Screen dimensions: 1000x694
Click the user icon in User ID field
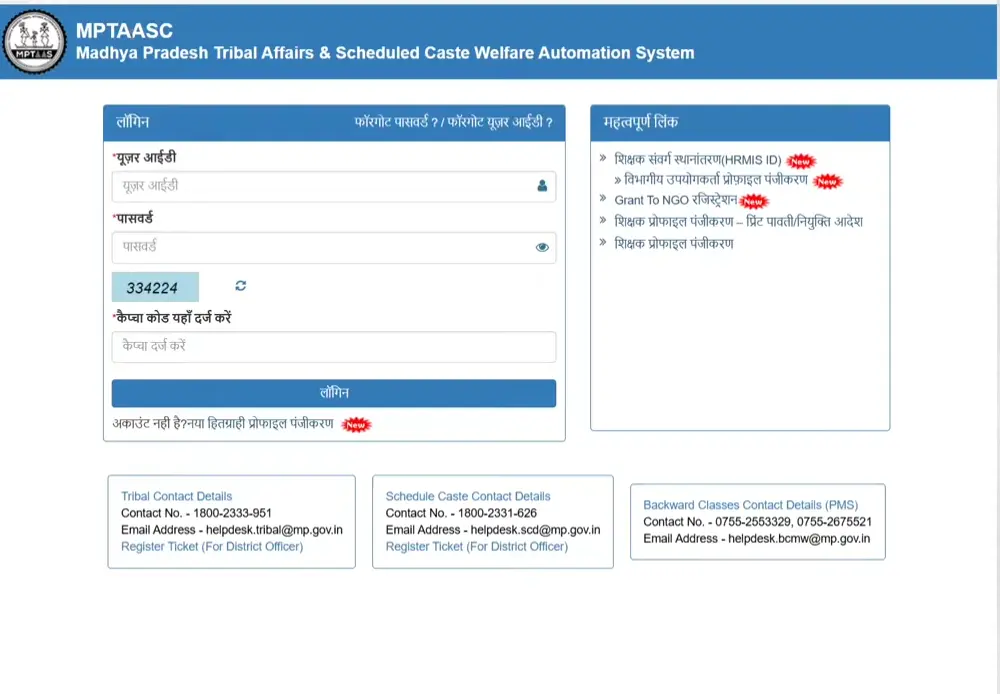tap(542, 186)
